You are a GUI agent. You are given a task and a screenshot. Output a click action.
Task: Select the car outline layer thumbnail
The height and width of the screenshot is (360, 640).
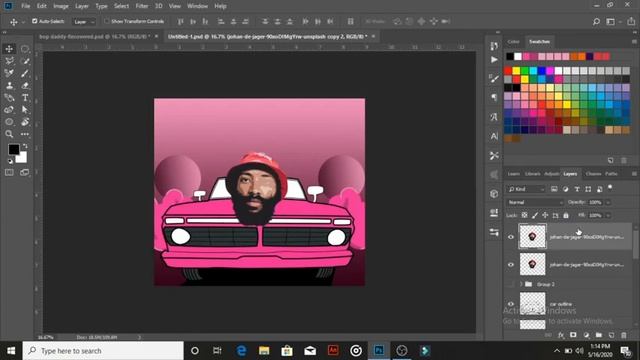click(532, 303)
